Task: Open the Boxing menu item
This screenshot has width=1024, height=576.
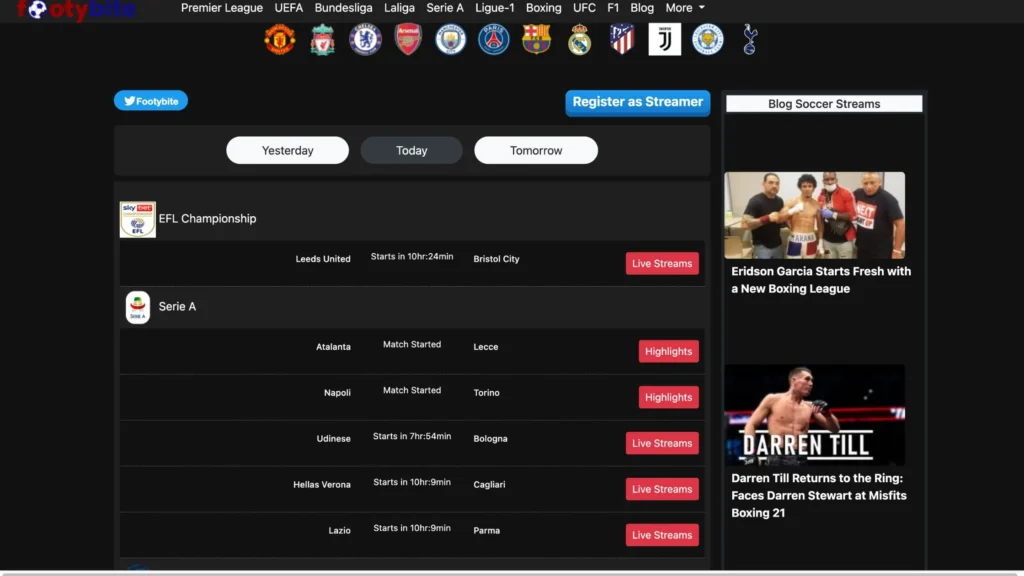Action: point(543,8)
